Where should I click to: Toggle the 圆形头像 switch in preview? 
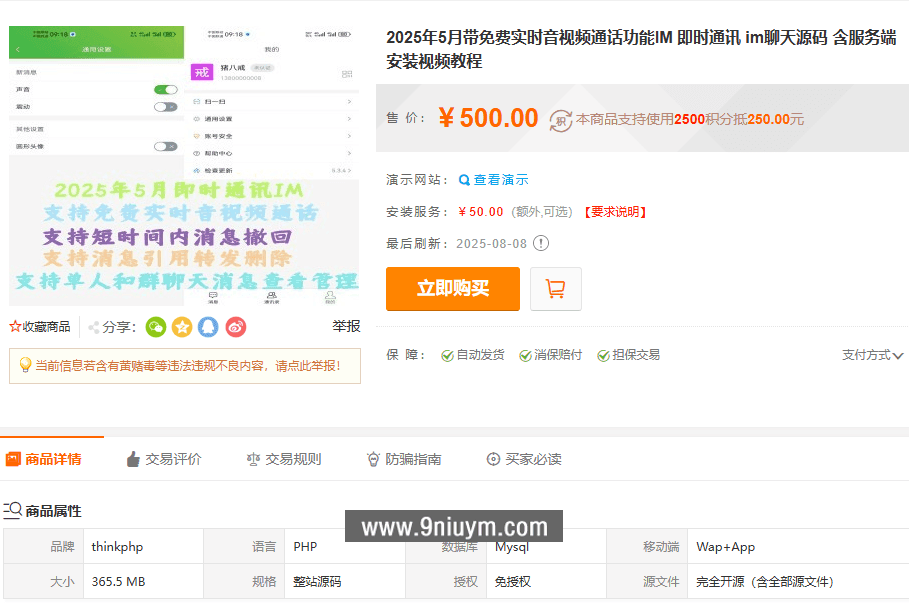click(x=165, y=146)
